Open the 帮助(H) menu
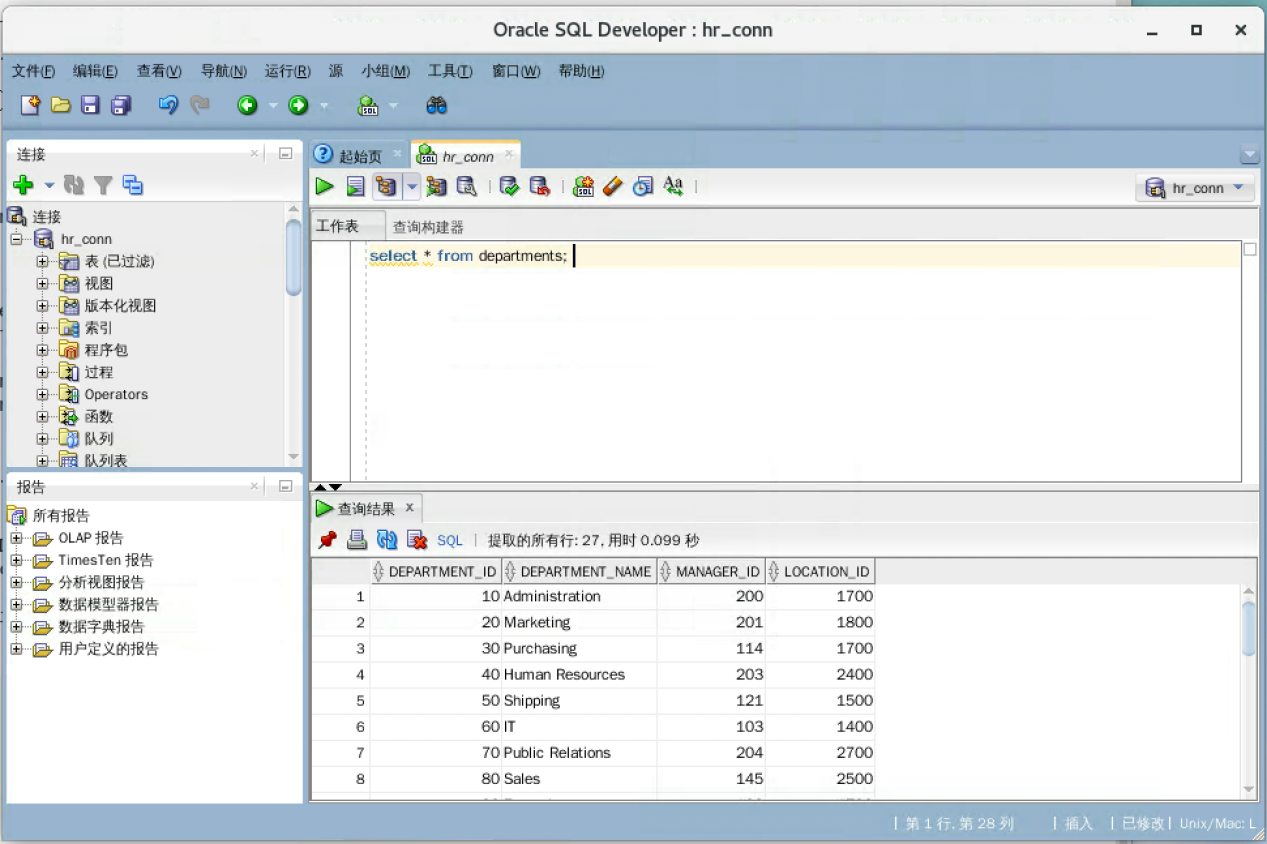1267x844 pixels. 581,71
